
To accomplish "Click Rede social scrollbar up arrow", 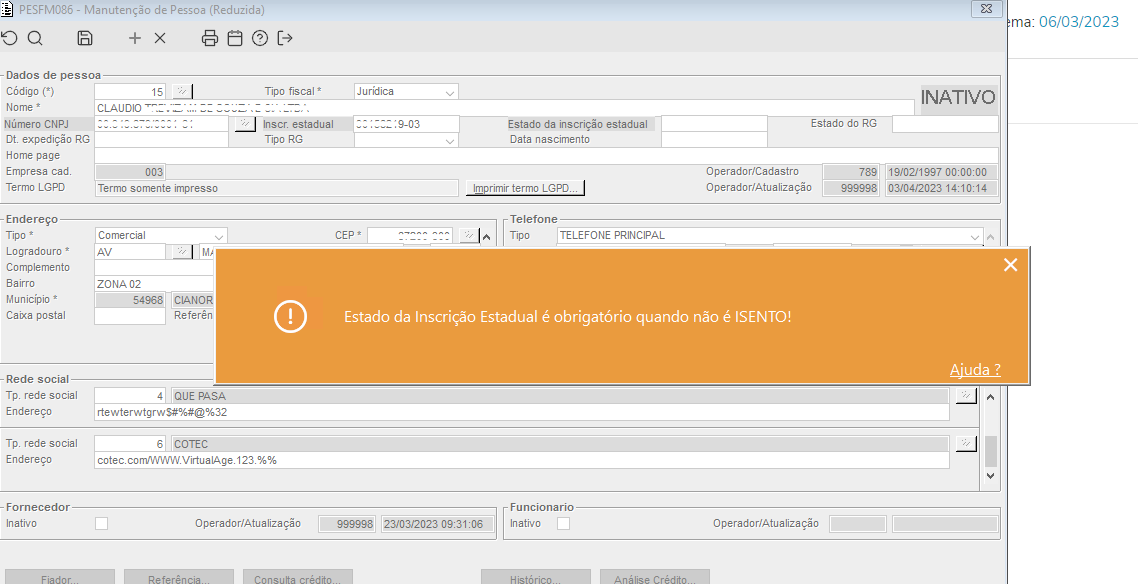I will (991, 397).
